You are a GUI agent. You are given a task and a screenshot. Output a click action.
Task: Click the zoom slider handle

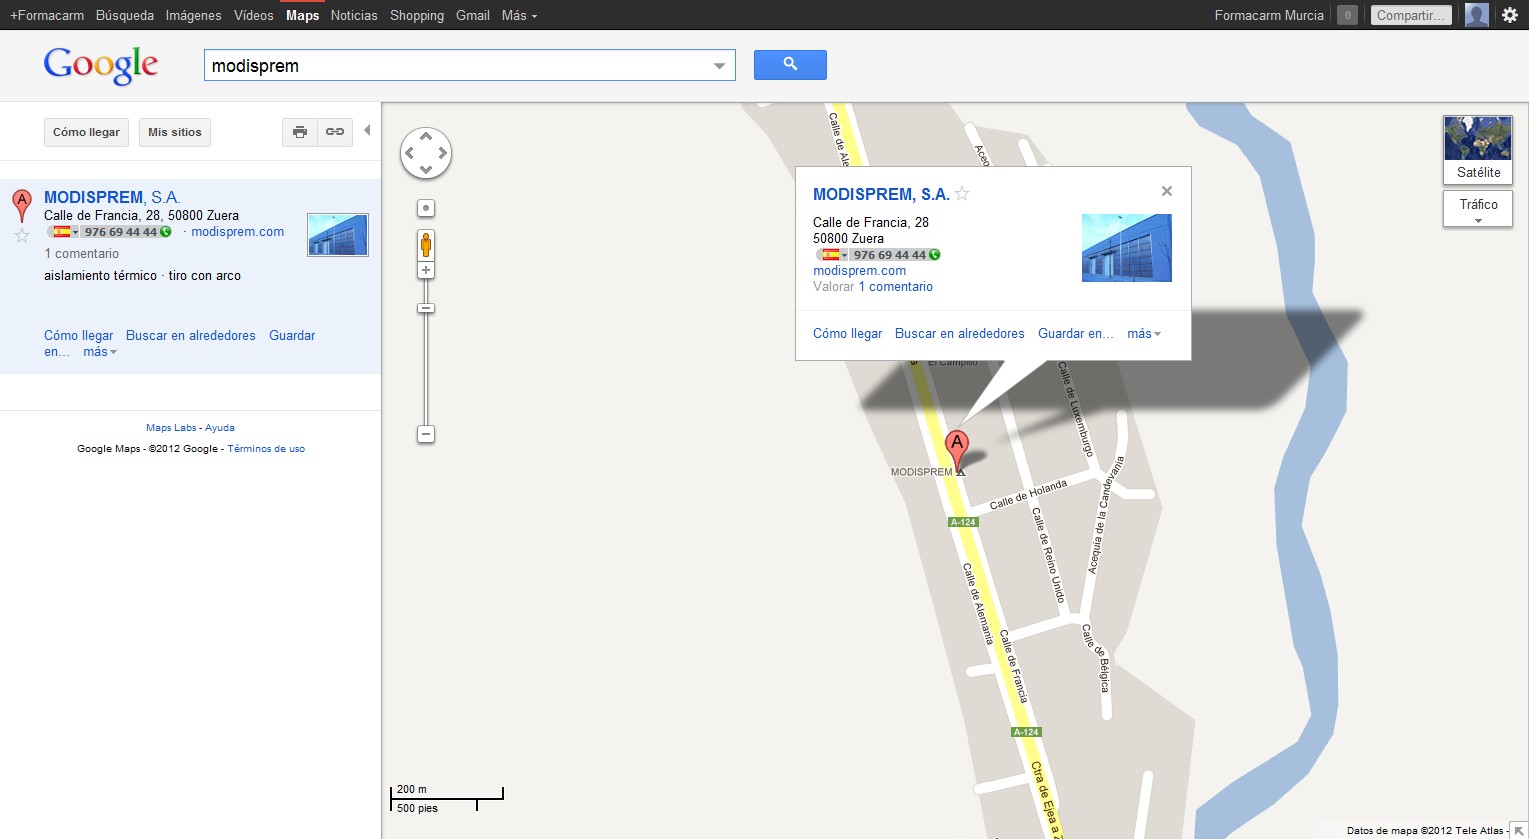[x=426, y=308]
